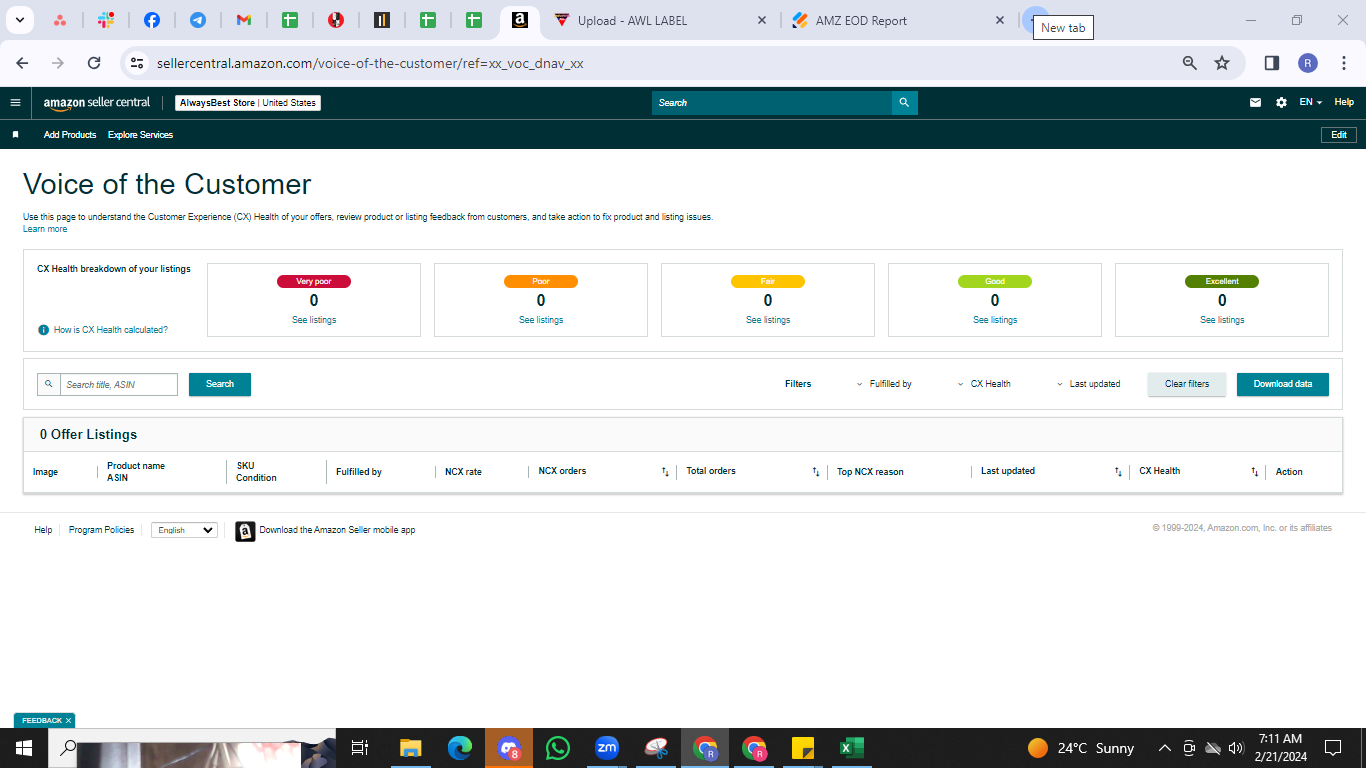Open the Windows Start button

(x=23, y=747)
